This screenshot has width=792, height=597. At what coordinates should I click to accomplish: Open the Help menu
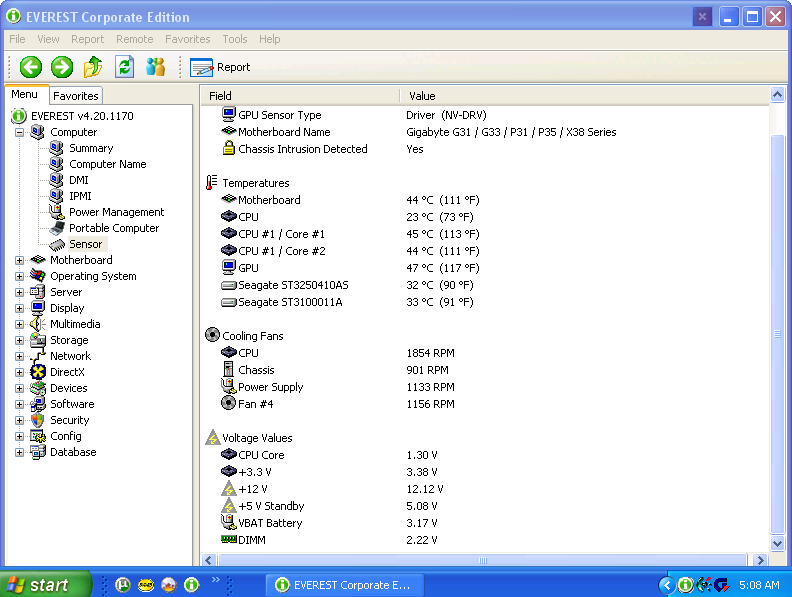270,39
